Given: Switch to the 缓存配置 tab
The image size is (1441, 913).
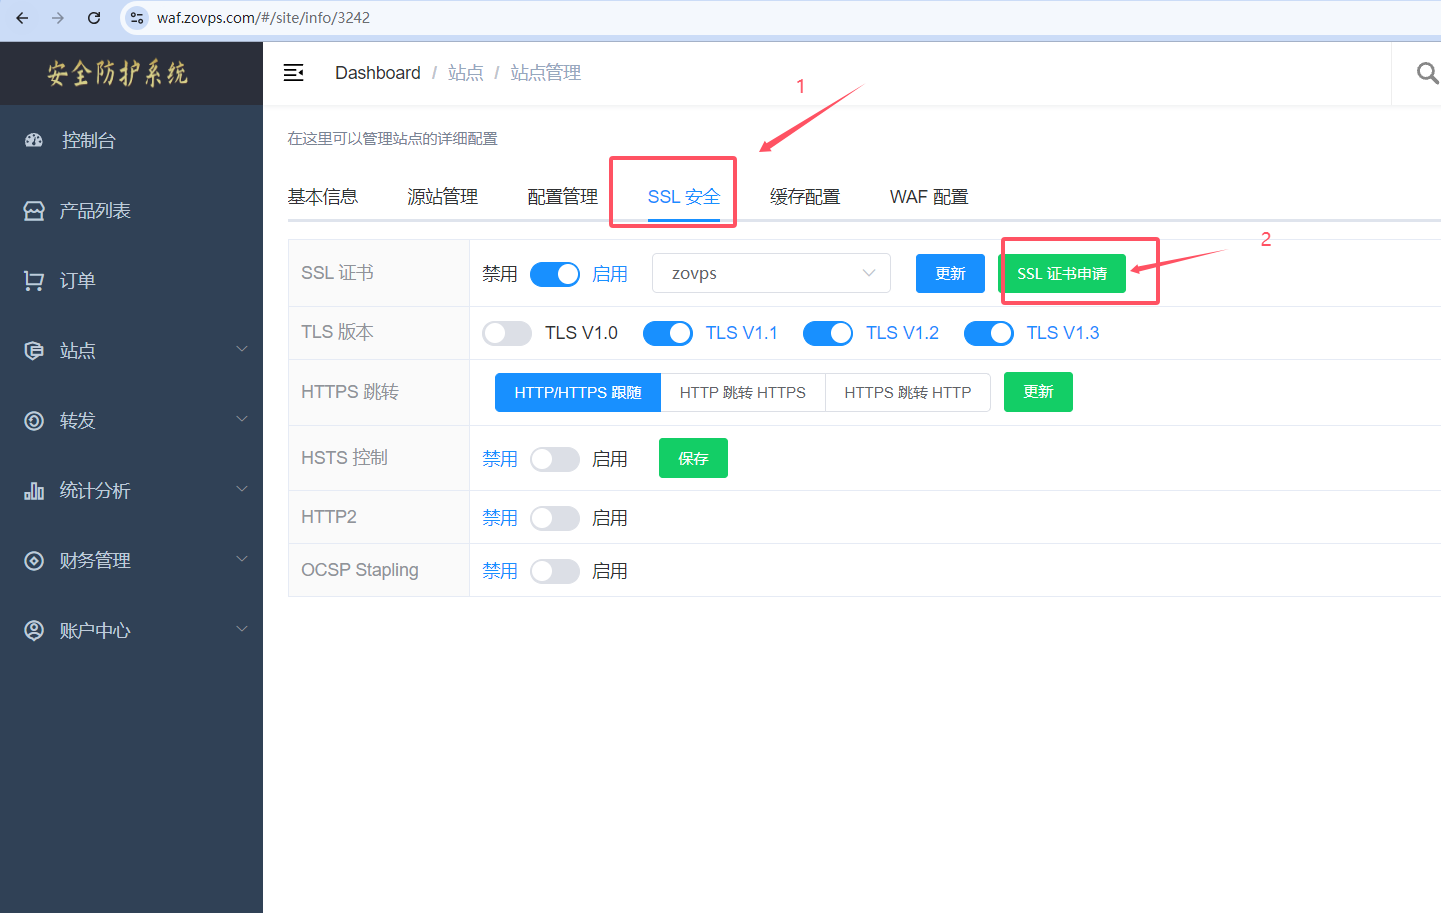Looking at the screenshot, I should pyautogui.click(x=805, y=197).
